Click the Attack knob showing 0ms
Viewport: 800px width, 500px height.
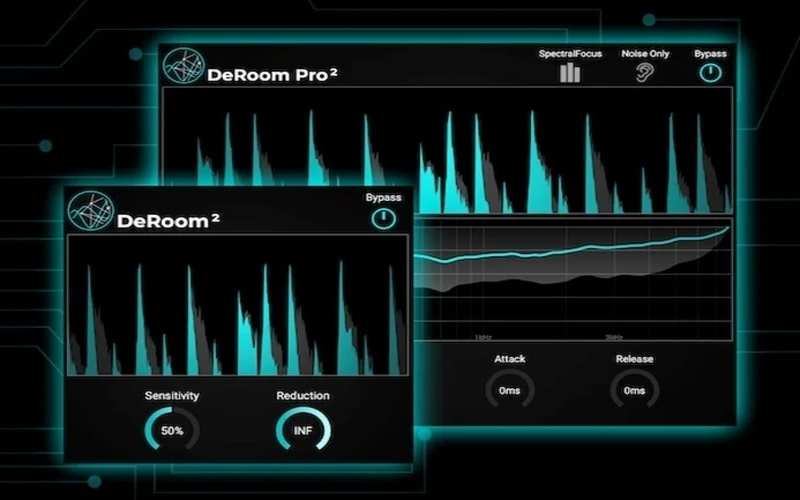pos(509,390)
